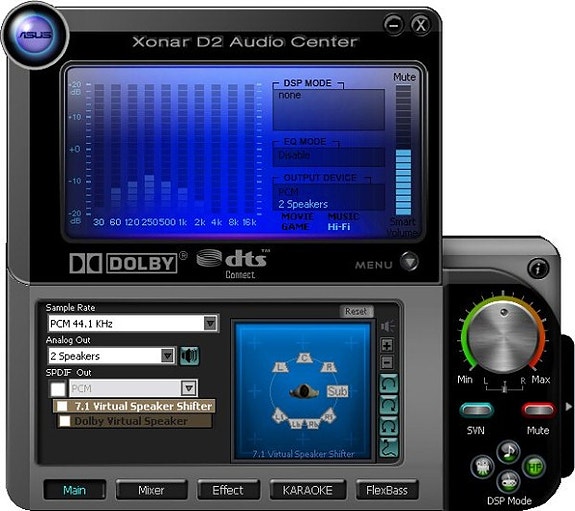This screenshot has height=511, width=575.
Task: Click the minus icon beside speaker shifter
Action: (387, 362)
